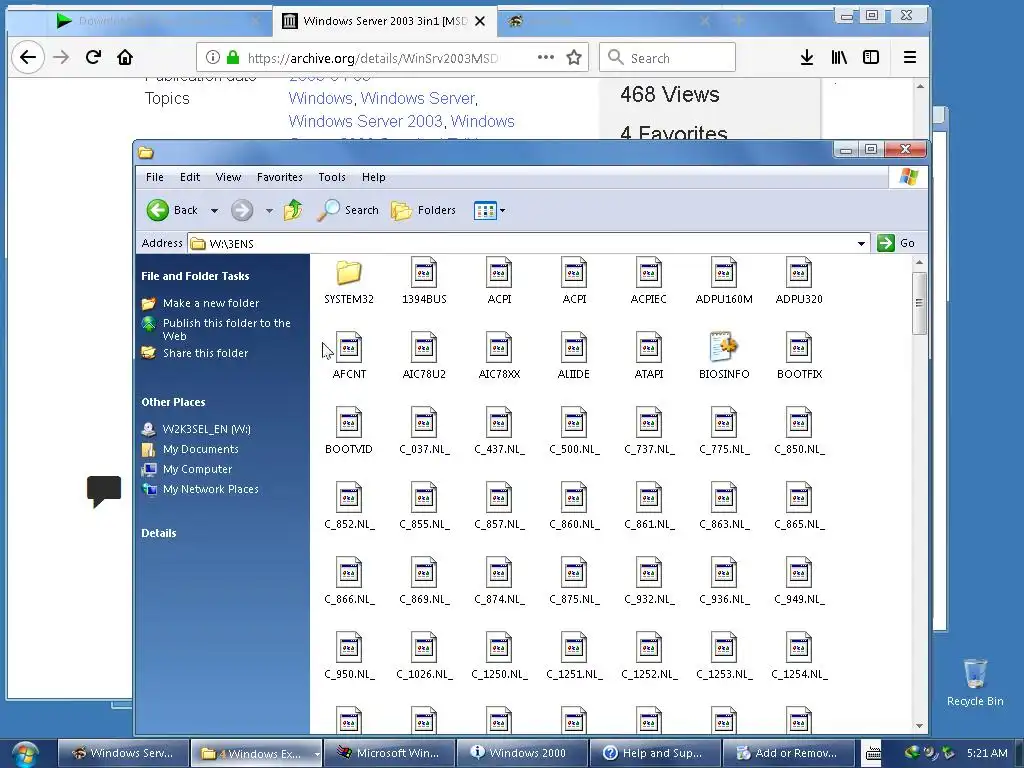Open the Help menu
Viewport: 1024px width, 768px height.
(x=374, y=177)
